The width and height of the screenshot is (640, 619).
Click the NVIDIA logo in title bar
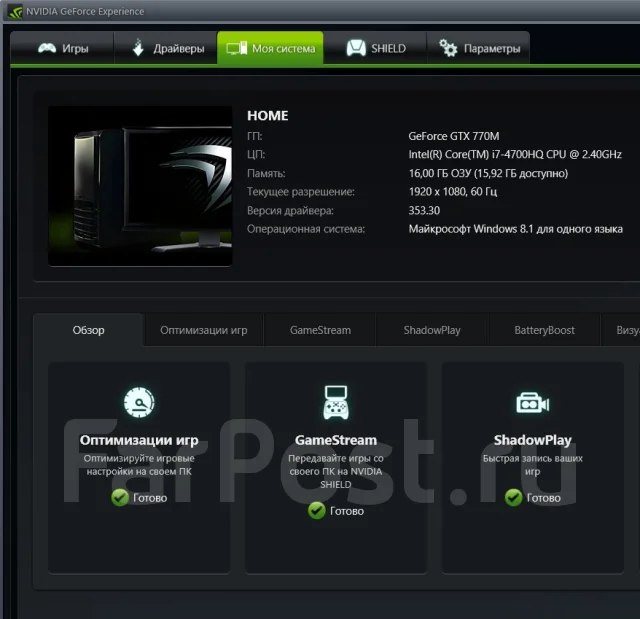tap(16, 11)
